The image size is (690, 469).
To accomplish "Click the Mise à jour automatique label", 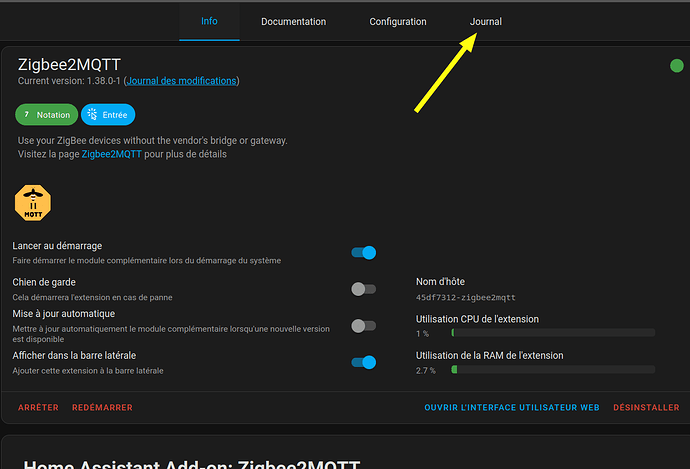I will (63, 314).
